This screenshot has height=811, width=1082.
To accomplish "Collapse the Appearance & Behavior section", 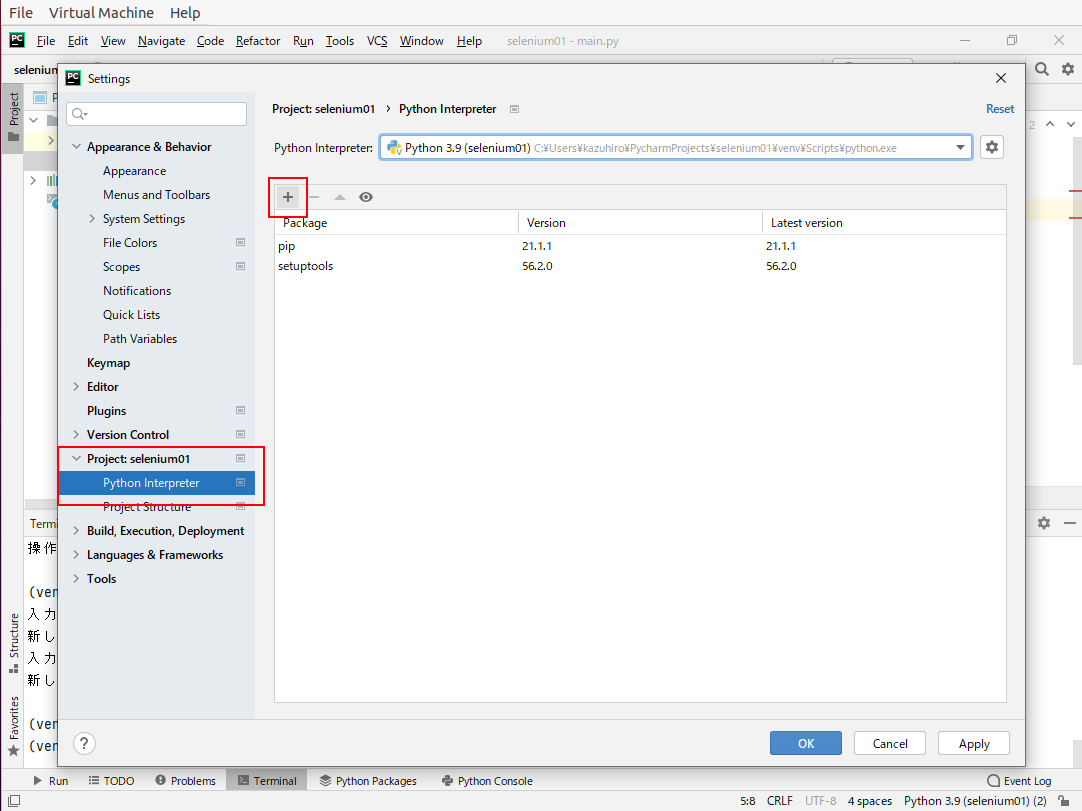I will (x=77, y=147).
